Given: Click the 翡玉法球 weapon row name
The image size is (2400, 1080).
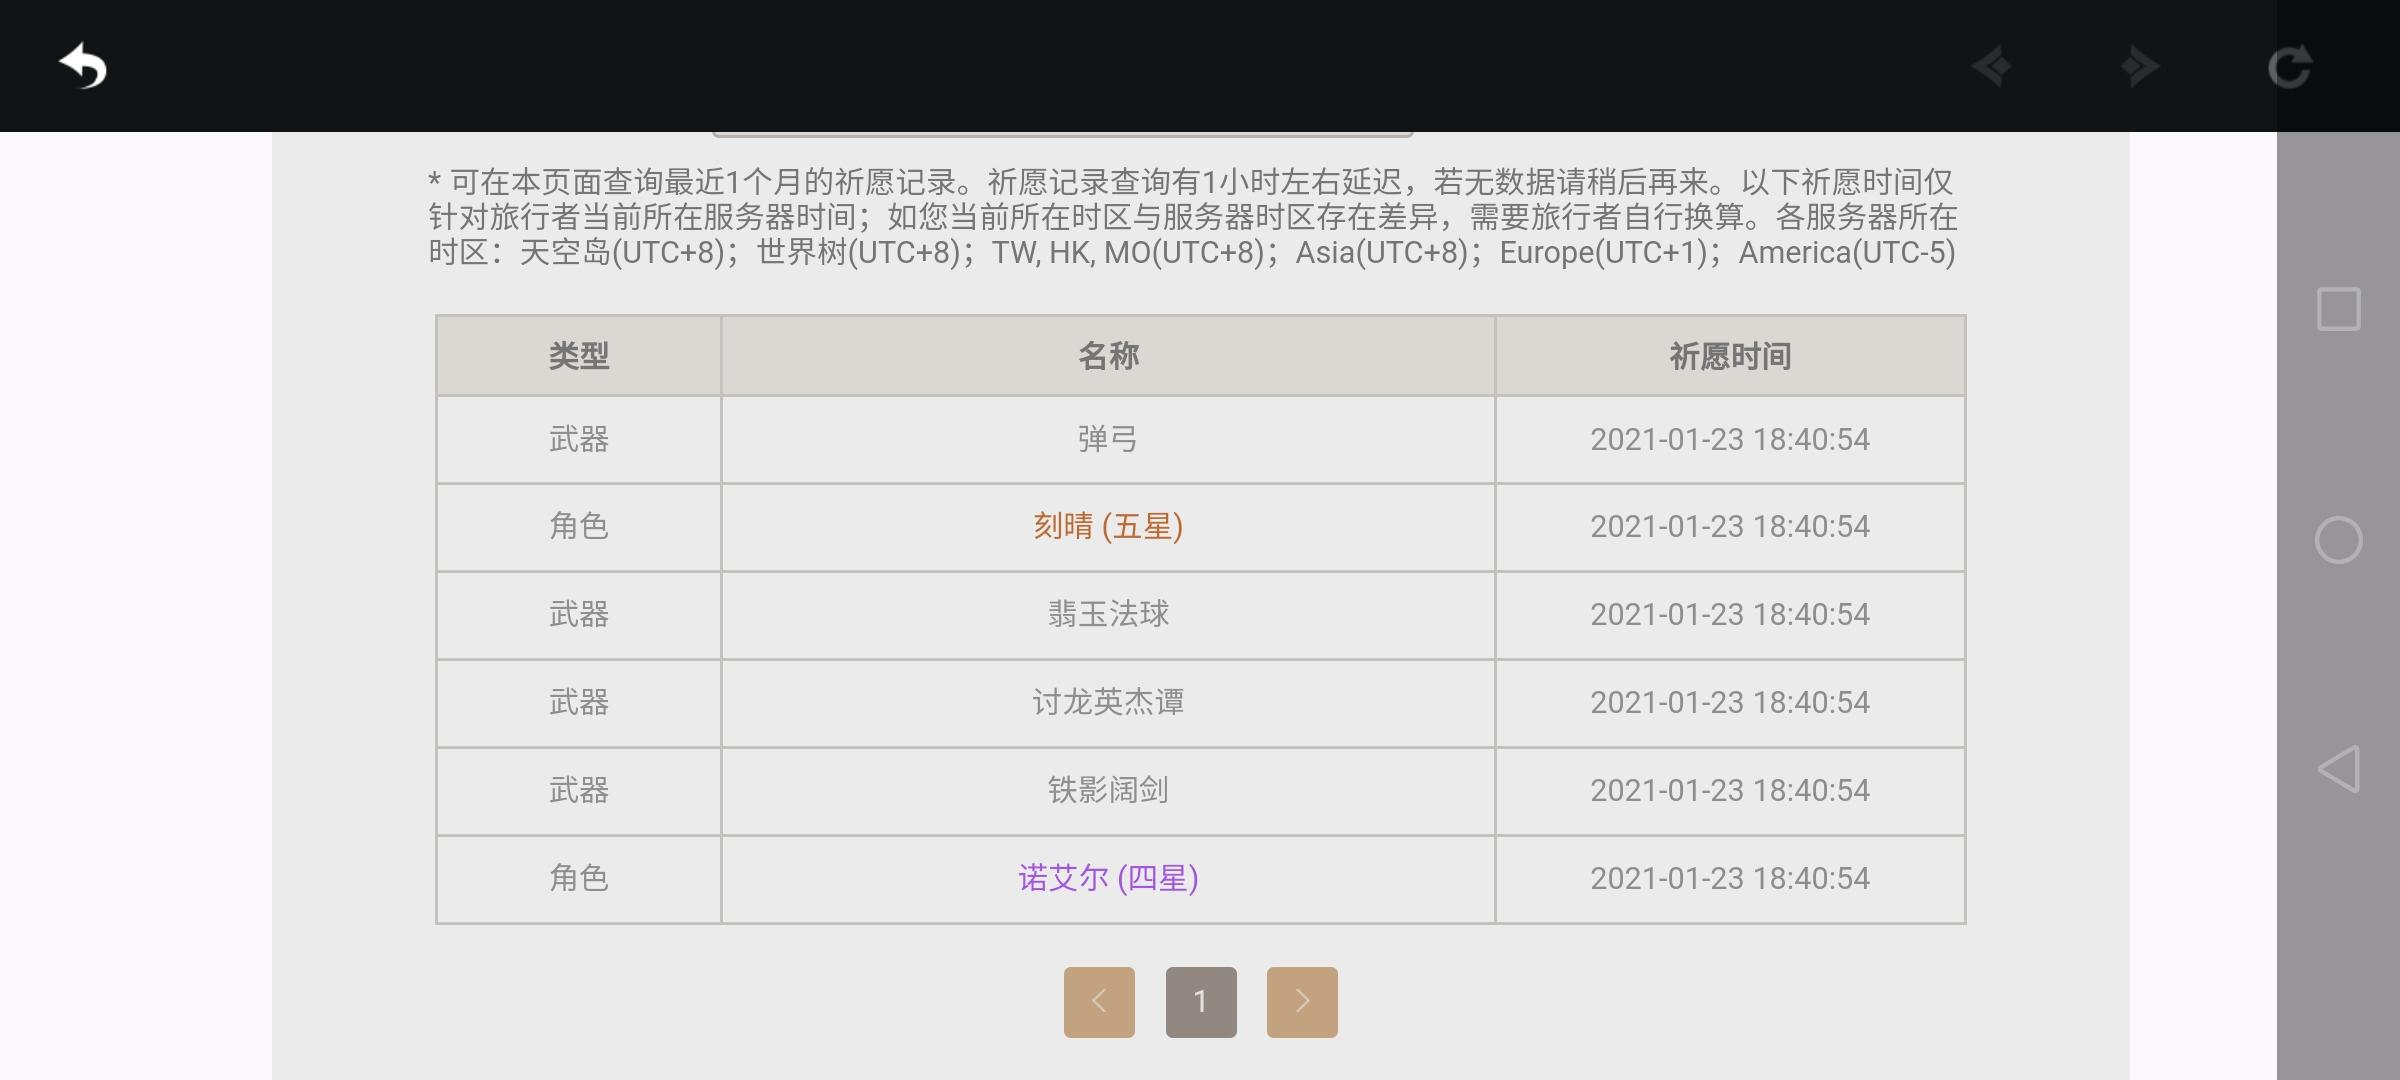Looking at the screenshot, I should coord(1108,614).
